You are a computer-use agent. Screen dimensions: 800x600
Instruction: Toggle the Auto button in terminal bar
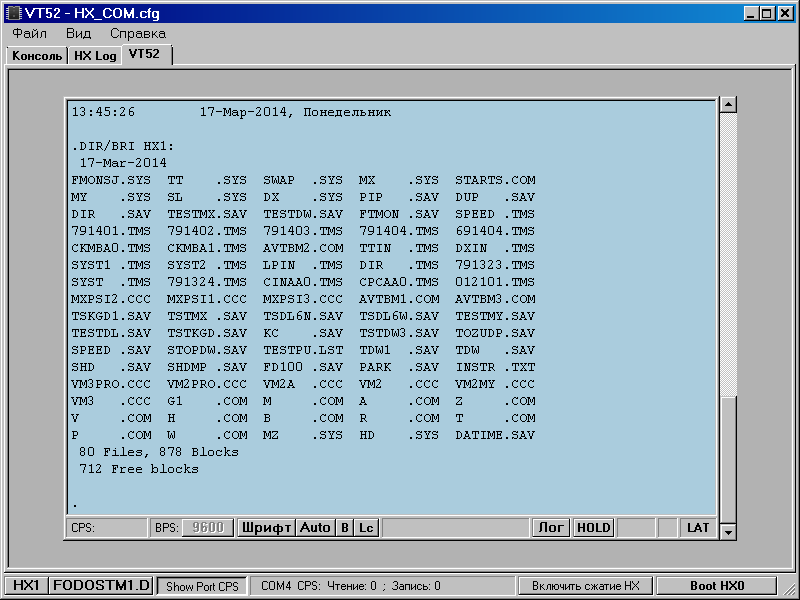[315, 527]
